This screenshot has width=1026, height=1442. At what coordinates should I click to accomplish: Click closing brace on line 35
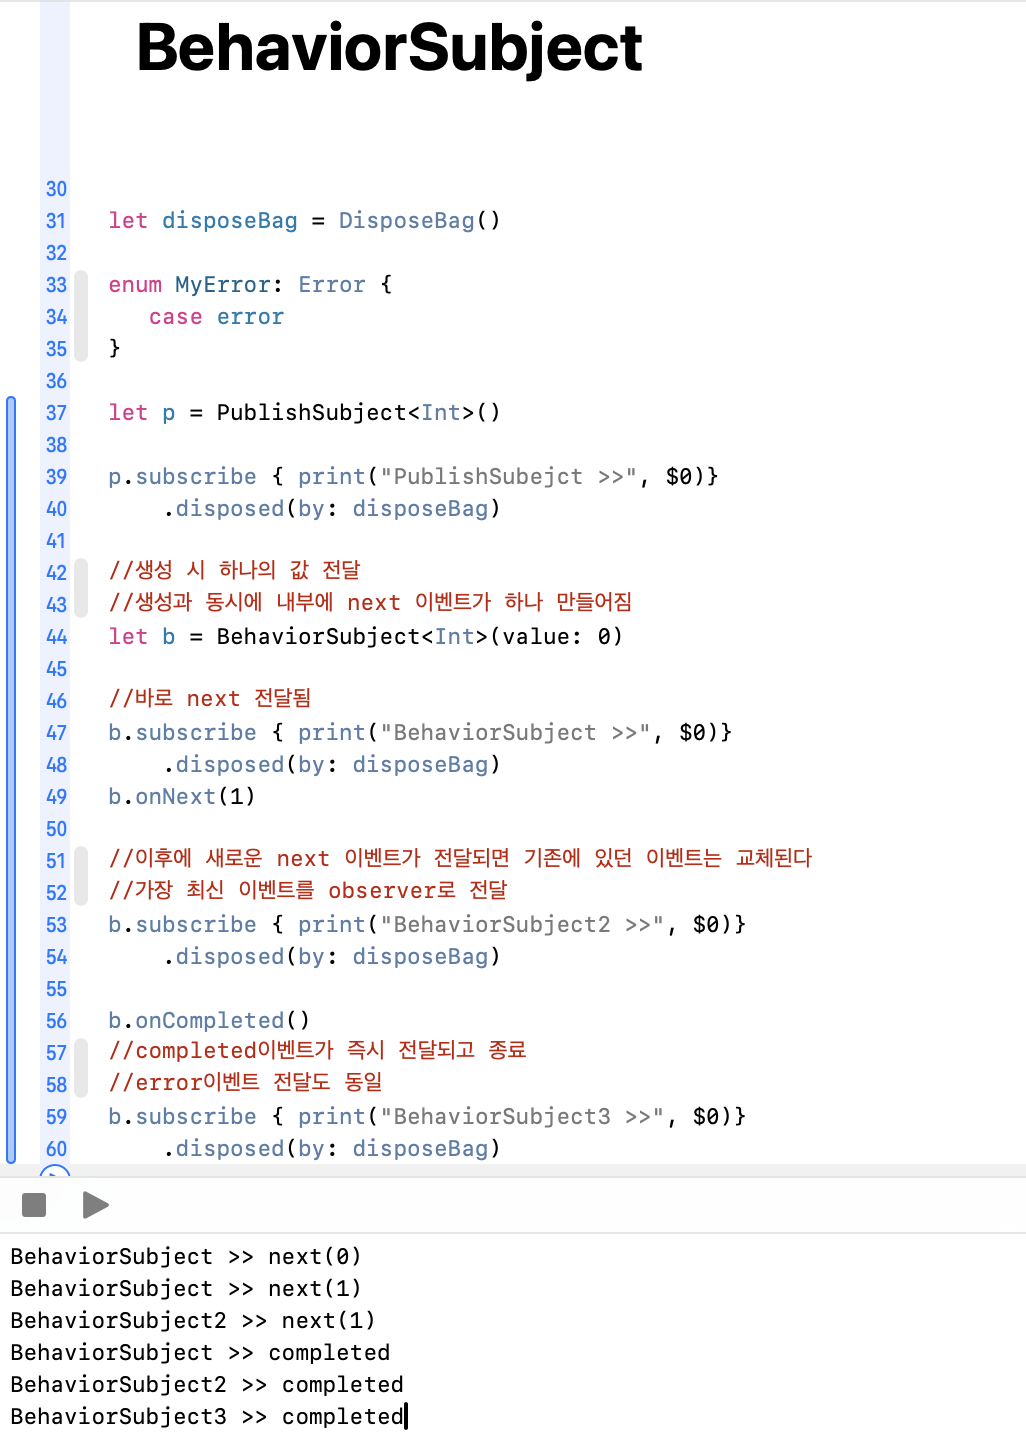coord(114,348)
